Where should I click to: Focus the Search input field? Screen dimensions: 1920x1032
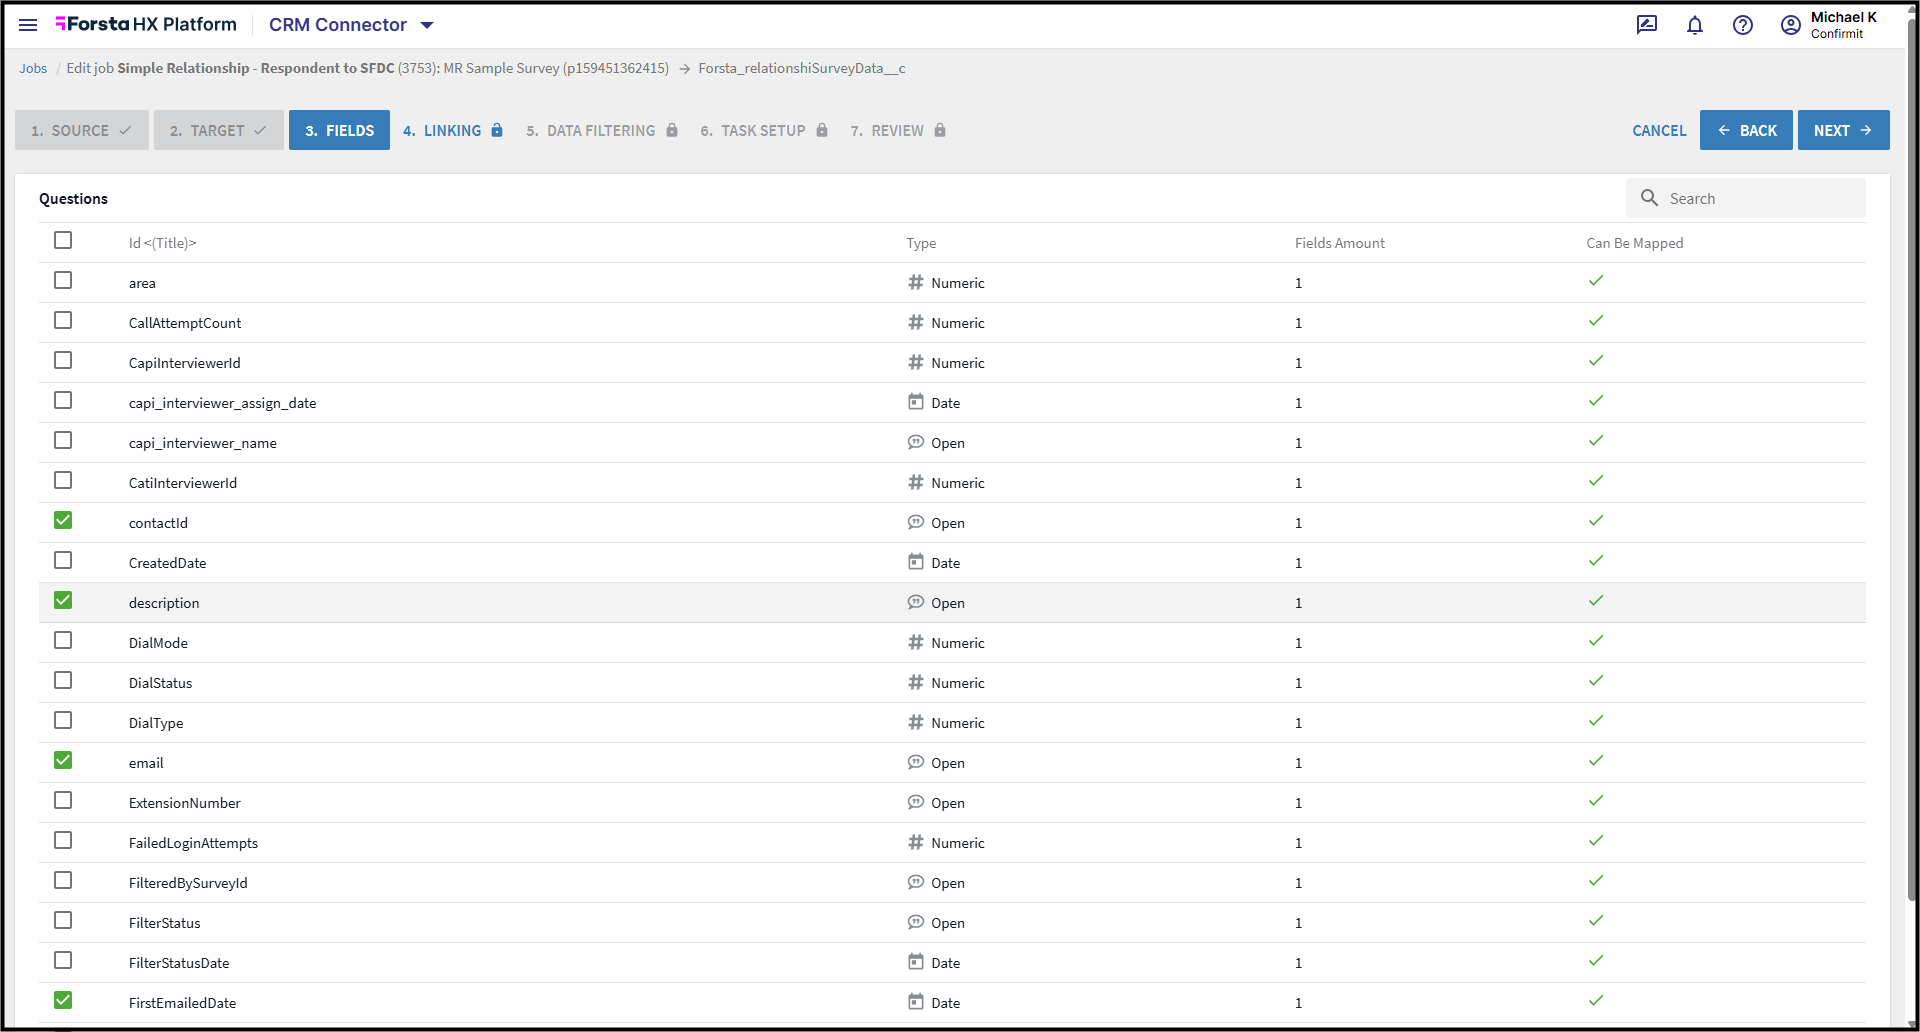1746,198
